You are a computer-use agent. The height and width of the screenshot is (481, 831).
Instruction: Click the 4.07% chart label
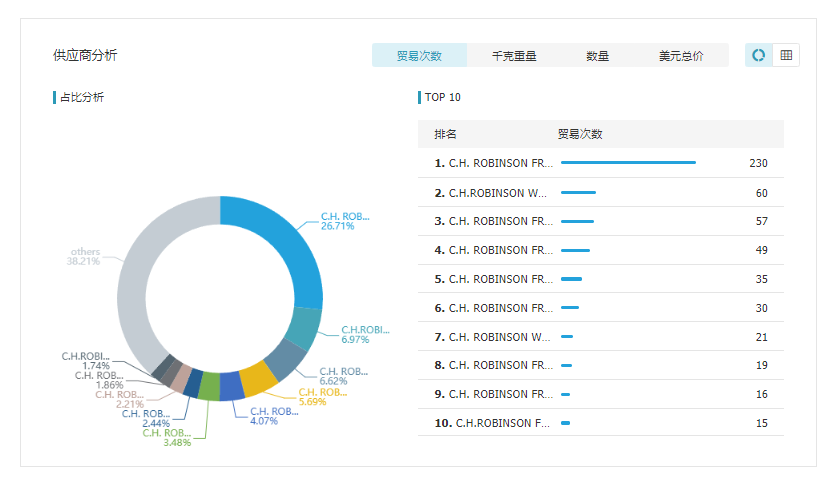click(x=274, y=416)
